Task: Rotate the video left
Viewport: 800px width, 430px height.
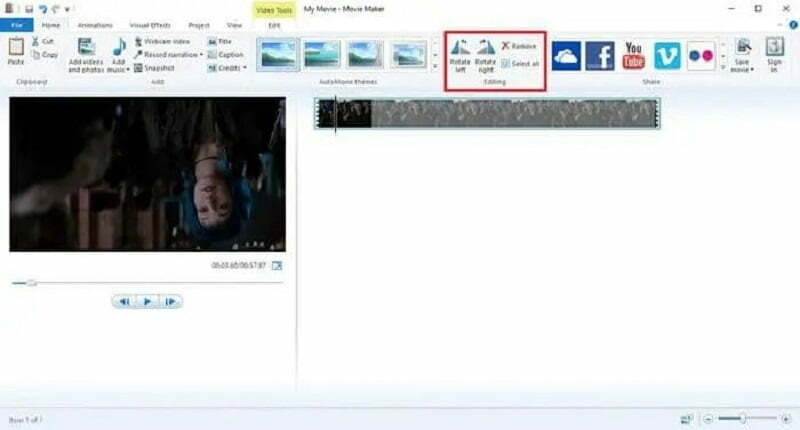Action: pos(460,56)
